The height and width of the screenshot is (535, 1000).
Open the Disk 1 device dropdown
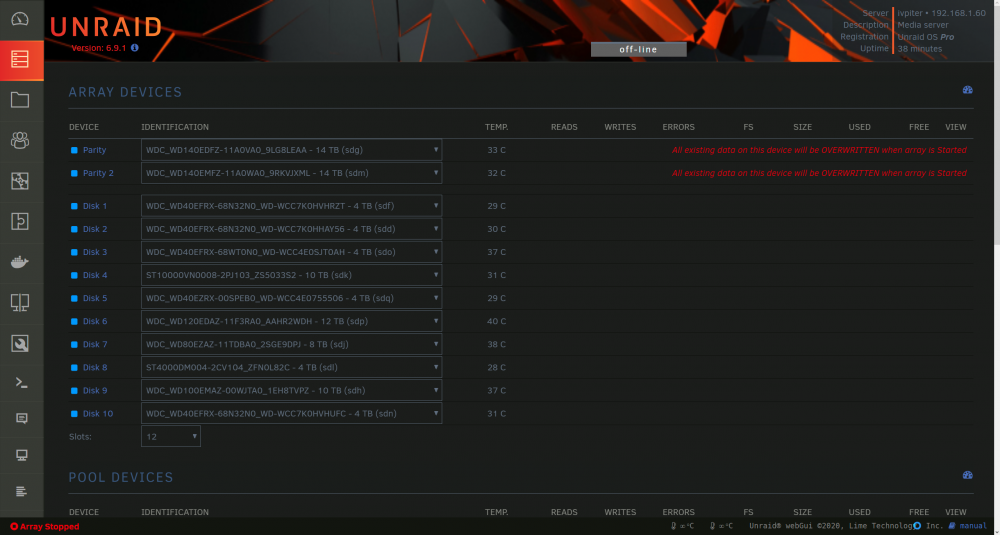pyautogui.click(x=291, y=206)
